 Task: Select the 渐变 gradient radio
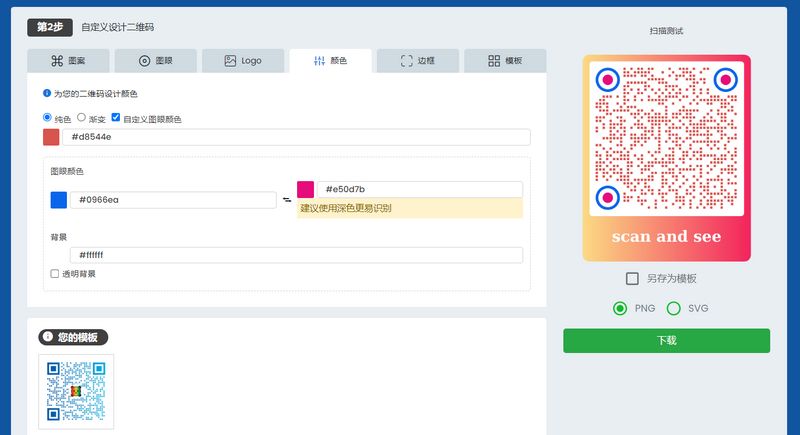click(x=81, y=117)
